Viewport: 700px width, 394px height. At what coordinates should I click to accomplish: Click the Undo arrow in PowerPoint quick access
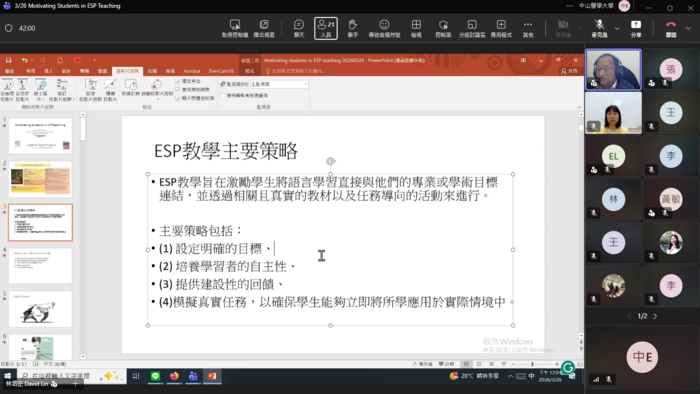pyautogui.click(x=25, y=60)
